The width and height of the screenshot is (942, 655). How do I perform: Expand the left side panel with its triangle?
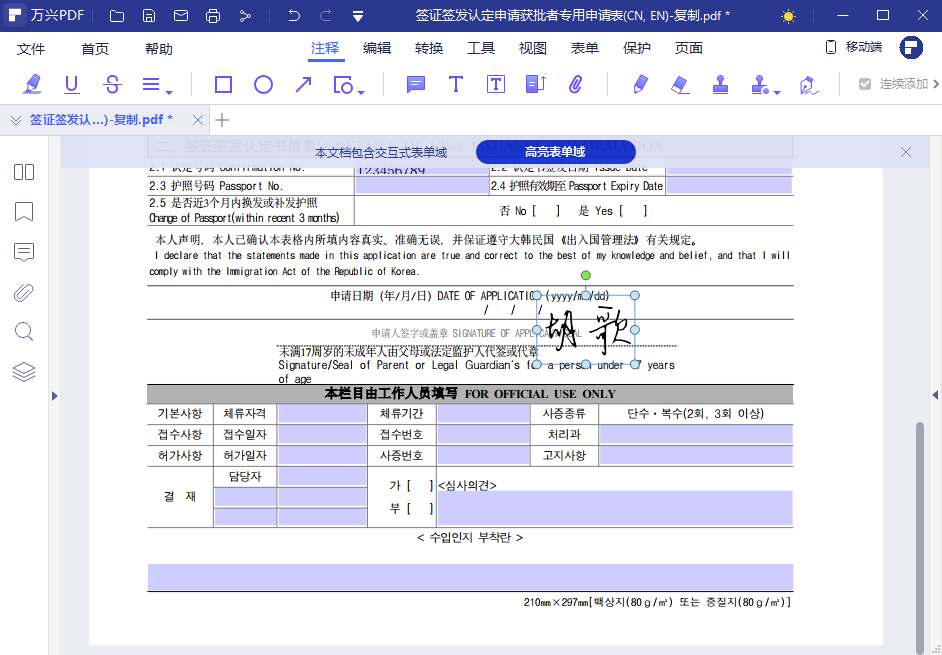coord(55,396)
